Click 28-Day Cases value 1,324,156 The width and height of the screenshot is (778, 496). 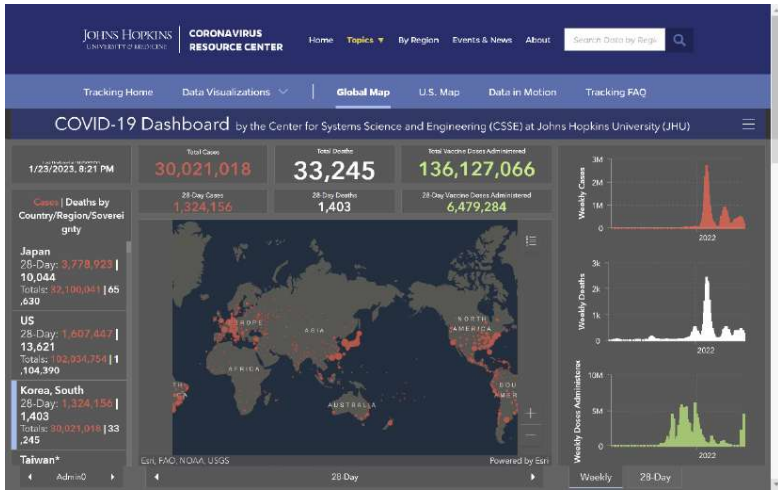point(202,207)
